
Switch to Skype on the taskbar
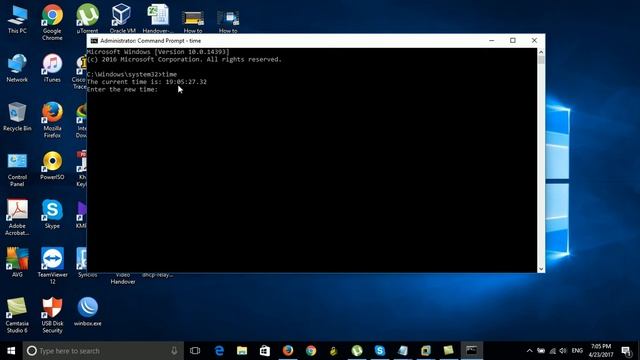[x=380, y=351]
